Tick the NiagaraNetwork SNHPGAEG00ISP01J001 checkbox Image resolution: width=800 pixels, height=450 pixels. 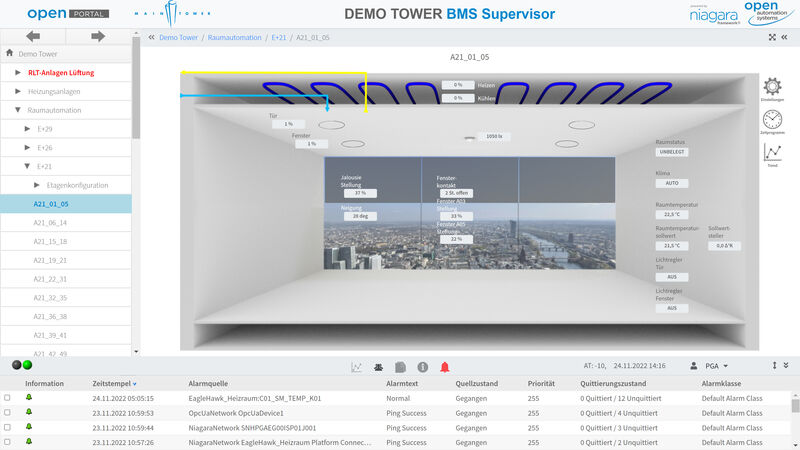tap(8, 427)
